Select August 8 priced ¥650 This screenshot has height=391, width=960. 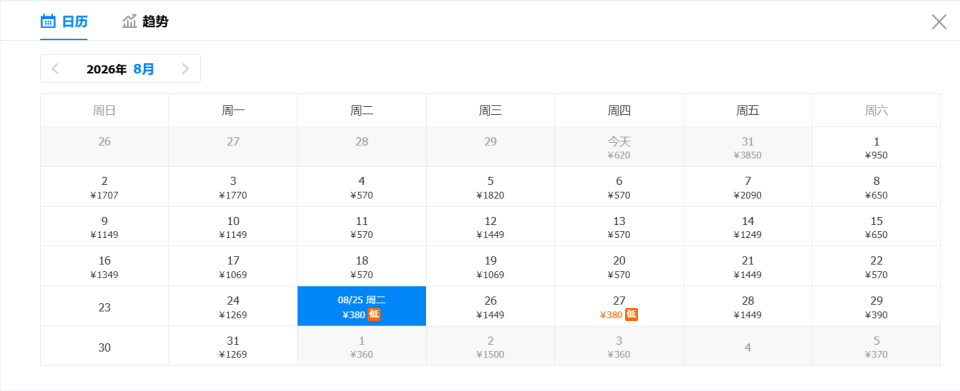coord(876,187)
